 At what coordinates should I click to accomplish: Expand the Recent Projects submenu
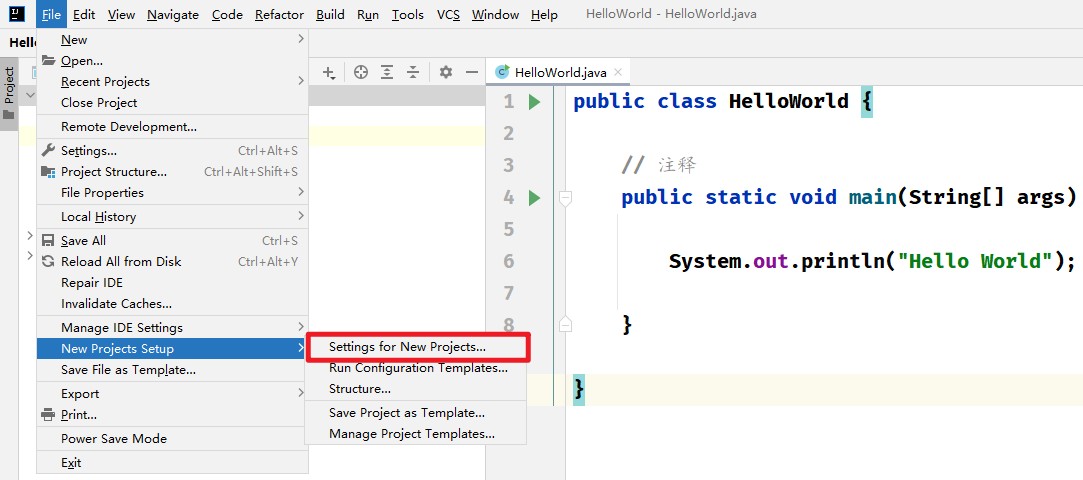pos(172,81)
